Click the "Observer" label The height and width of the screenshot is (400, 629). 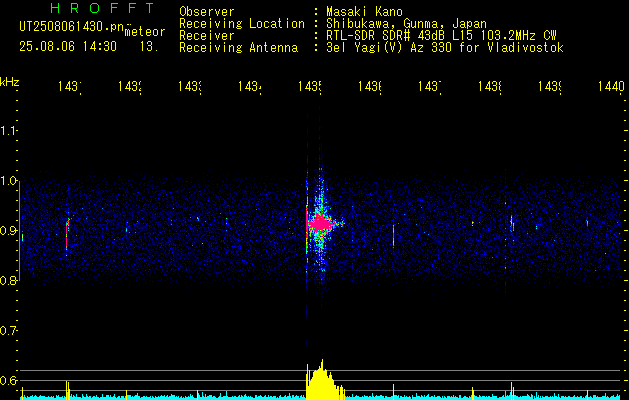click(x=207, y=11)
